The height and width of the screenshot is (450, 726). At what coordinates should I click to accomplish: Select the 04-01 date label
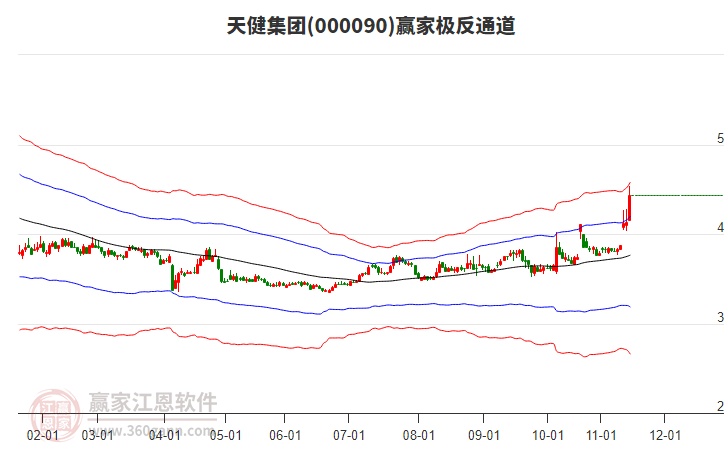[x=164, y=435]
